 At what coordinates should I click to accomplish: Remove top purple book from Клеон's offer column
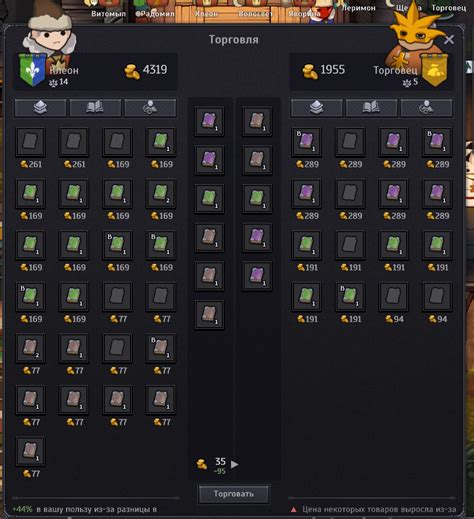pos(209,121)
